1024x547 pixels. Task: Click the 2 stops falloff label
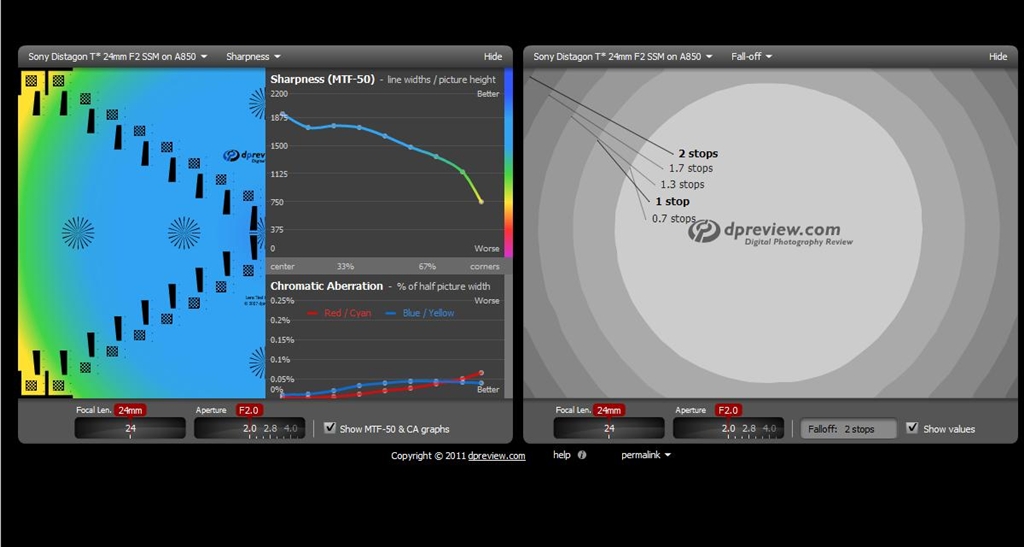(x=698, y=153)
